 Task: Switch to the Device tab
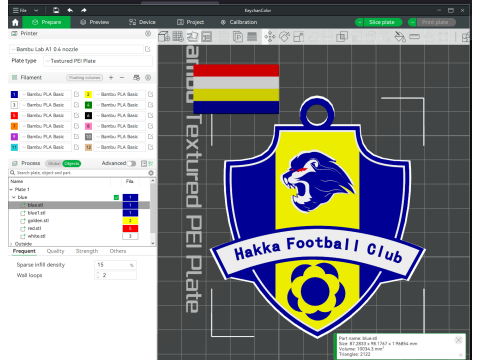coord(142,22)
